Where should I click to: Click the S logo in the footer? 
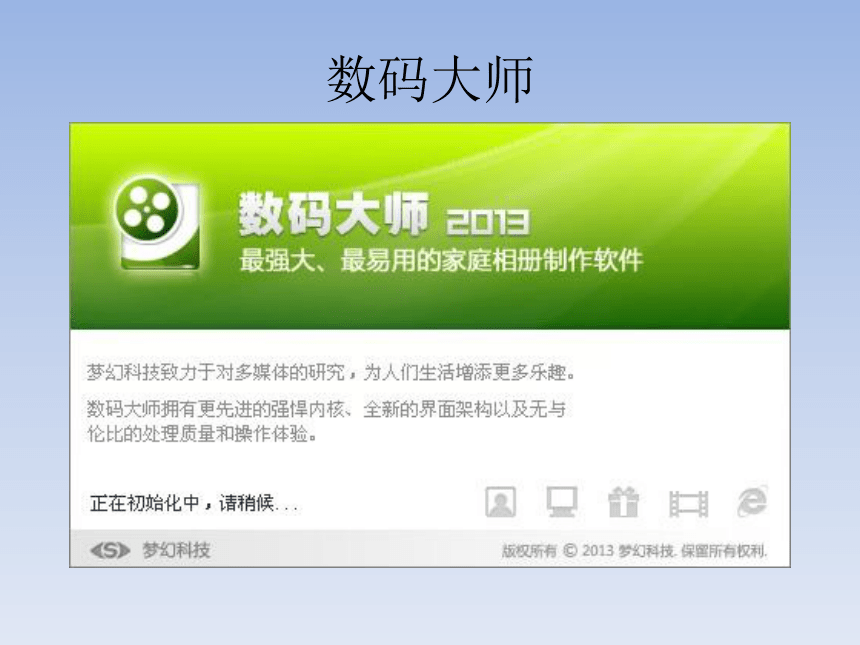point(110,550)
